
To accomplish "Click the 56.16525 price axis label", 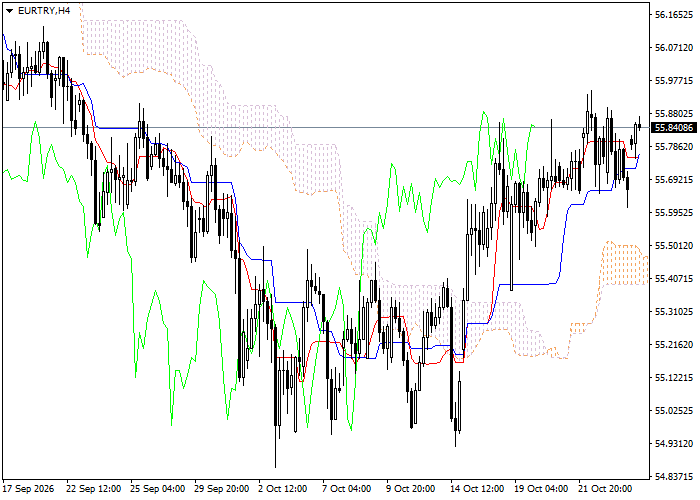I will pos(674,15).
